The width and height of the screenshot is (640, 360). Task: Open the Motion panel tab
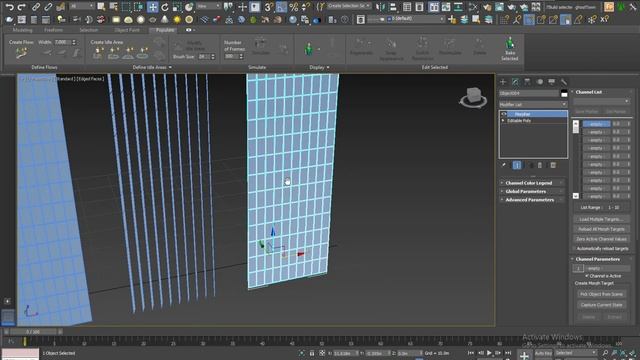pos(540,82)
